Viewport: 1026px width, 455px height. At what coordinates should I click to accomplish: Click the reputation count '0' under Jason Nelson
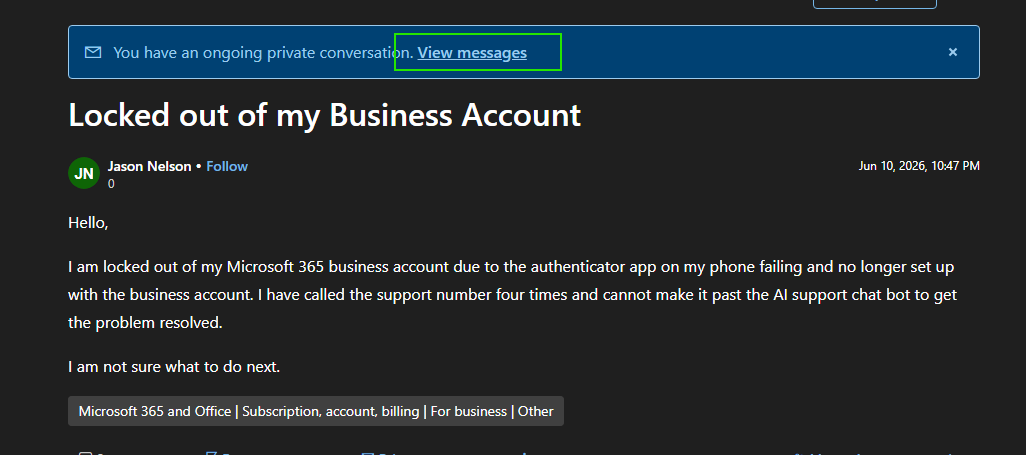tap(111, 184)
